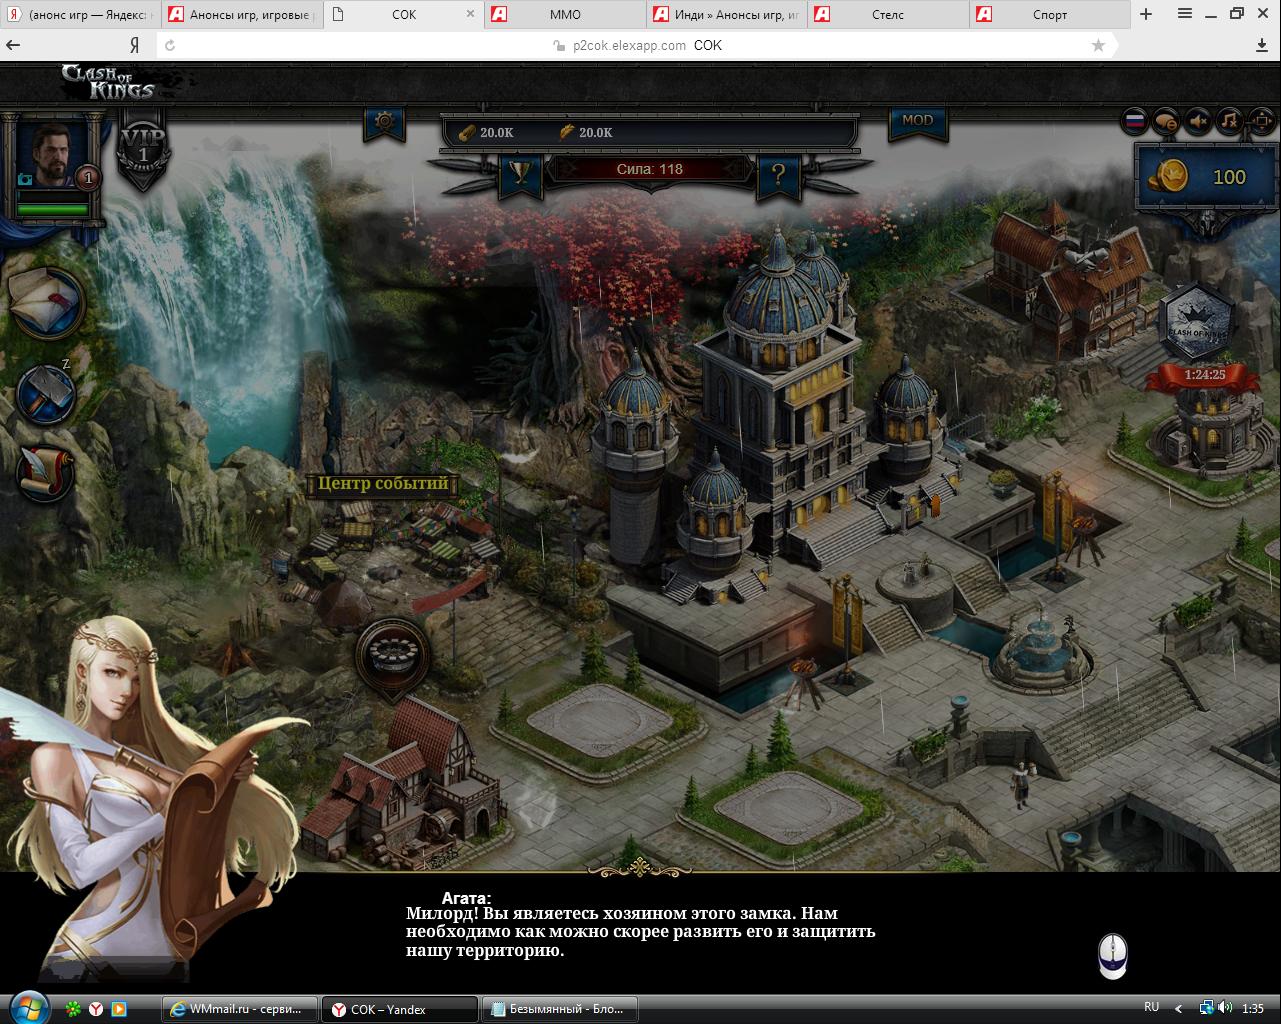Go back with the browser arrow
Screen dimensions: 1281x1024
[14, 45]
